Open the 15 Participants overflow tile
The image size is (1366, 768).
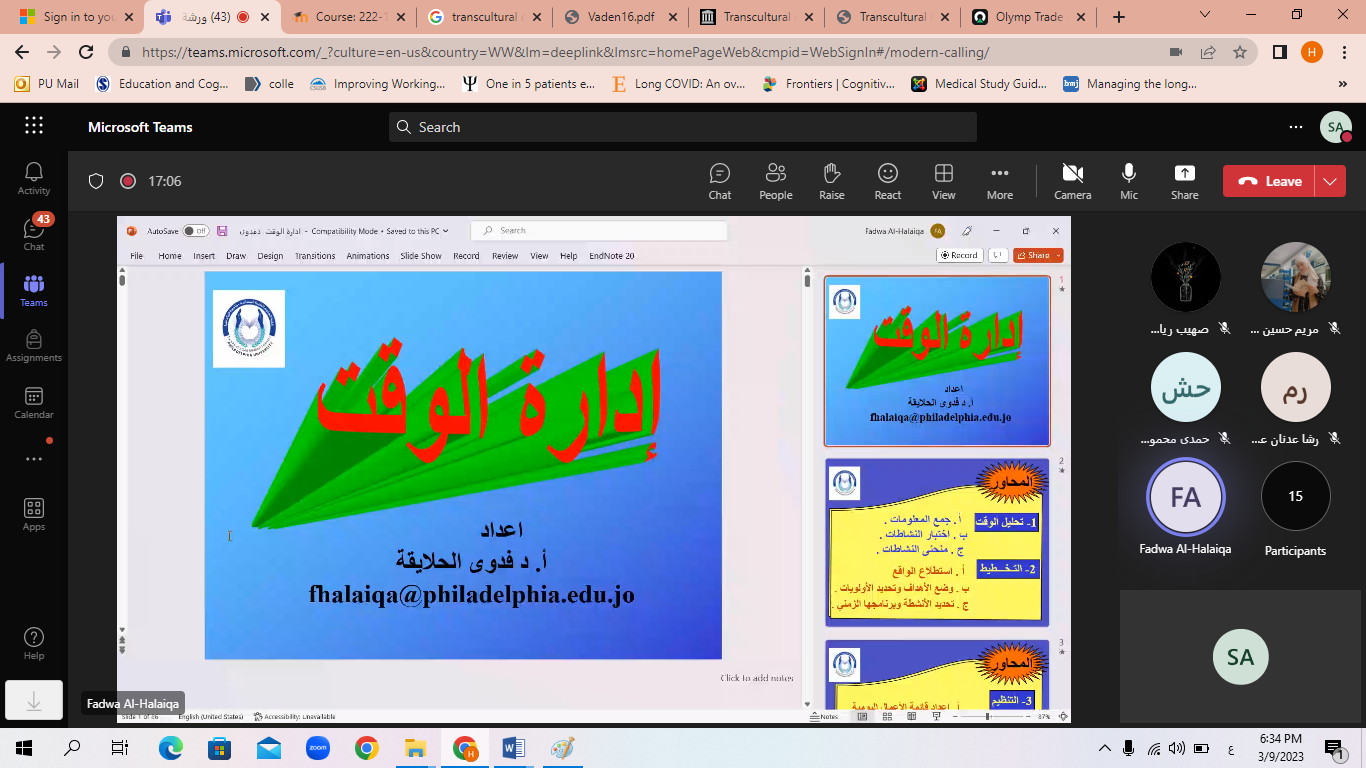1295,497
